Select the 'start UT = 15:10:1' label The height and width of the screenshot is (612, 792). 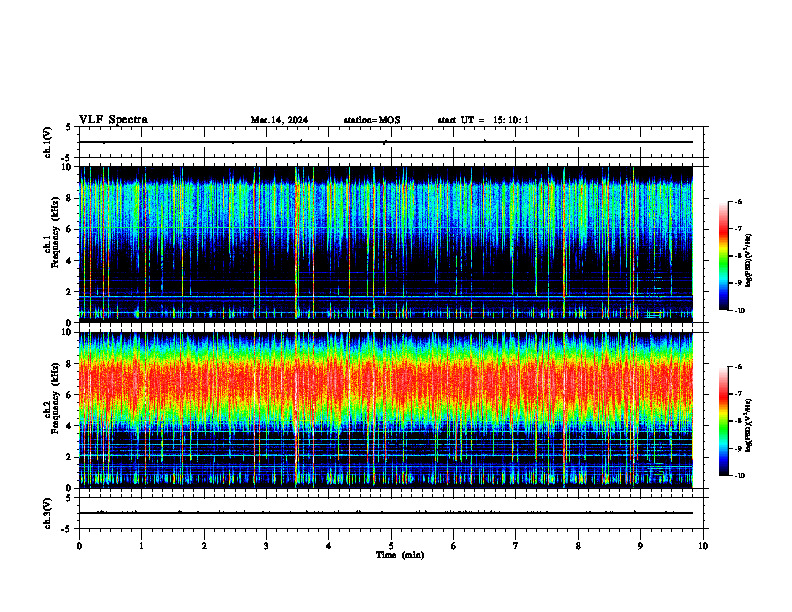pos(483,120)
